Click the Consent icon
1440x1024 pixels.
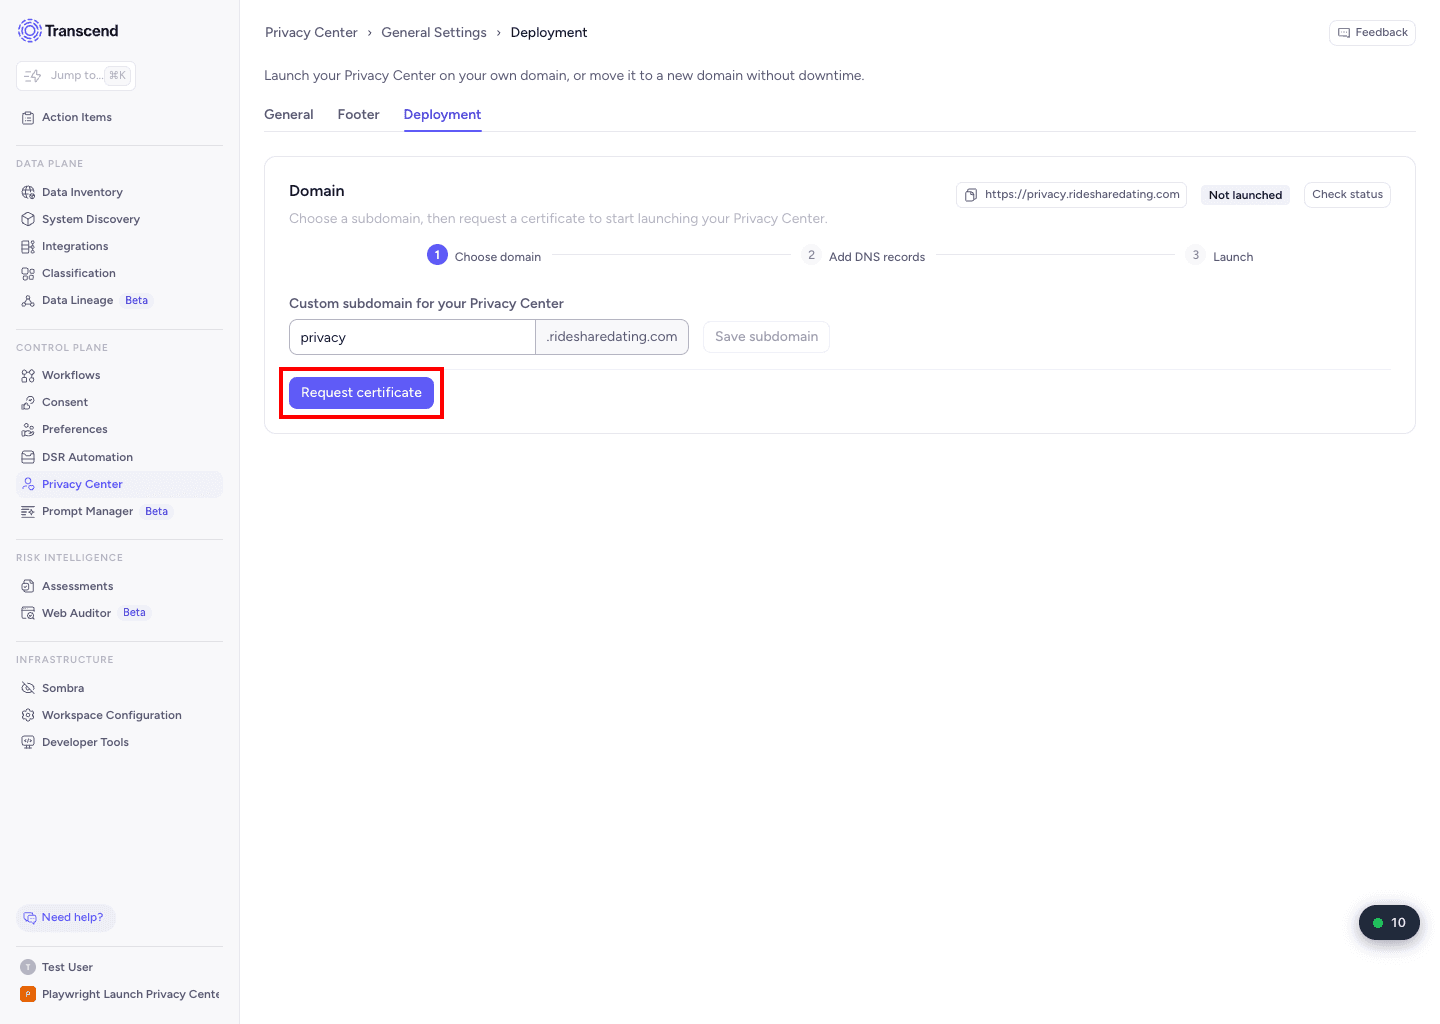pos(28,402)
